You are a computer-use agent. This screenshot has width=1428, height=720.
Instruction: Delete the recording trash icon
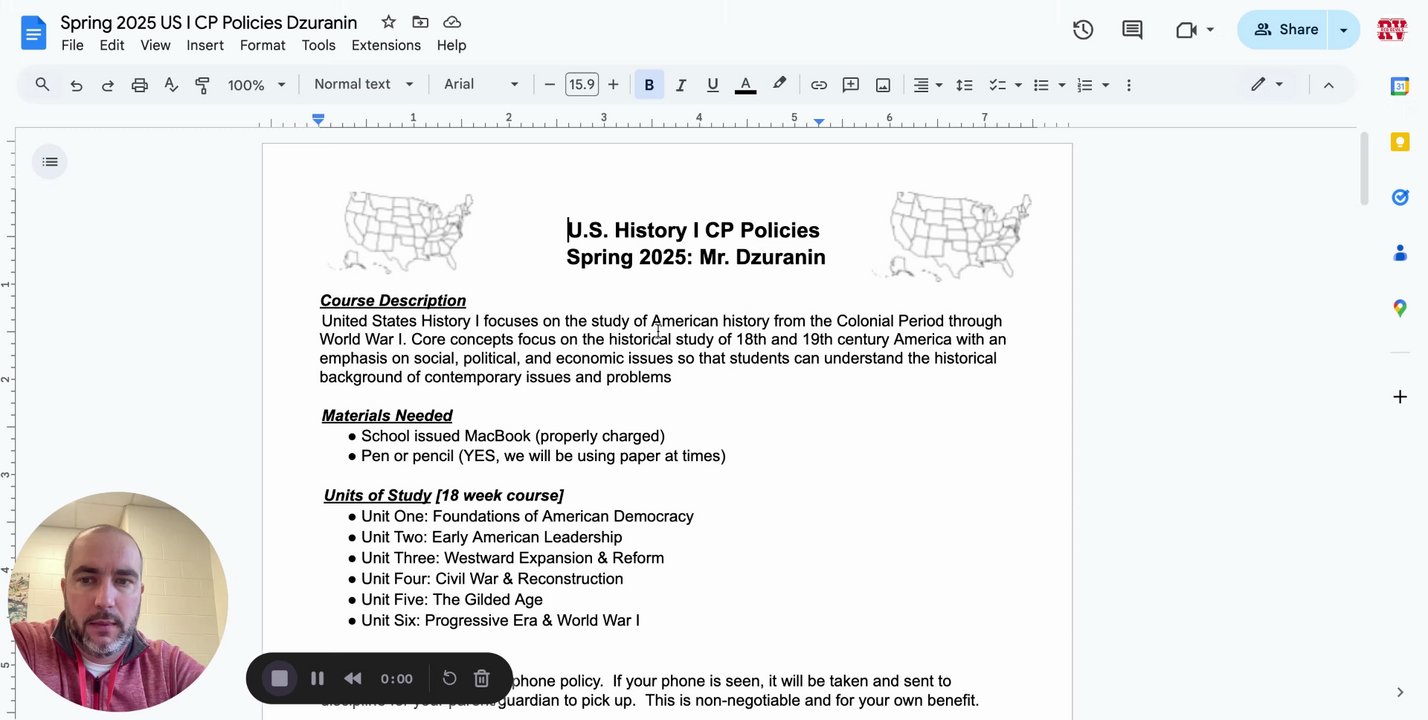[481, 679]
